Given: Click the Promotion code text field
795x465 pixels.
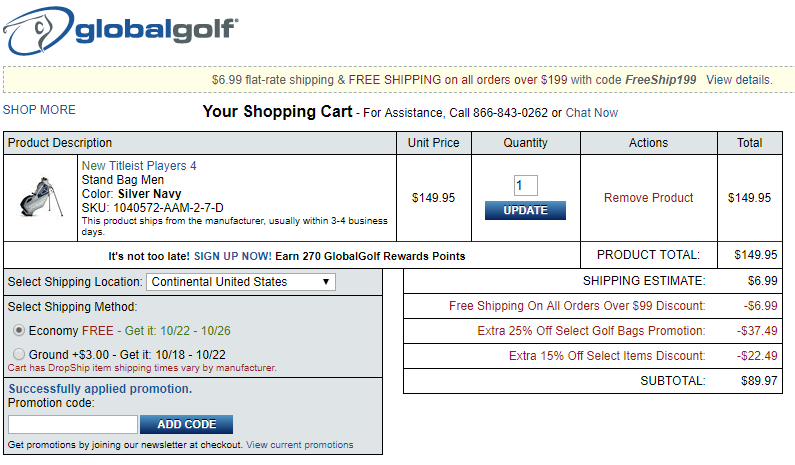Looking at the screenshot, I should pos(72,424).
